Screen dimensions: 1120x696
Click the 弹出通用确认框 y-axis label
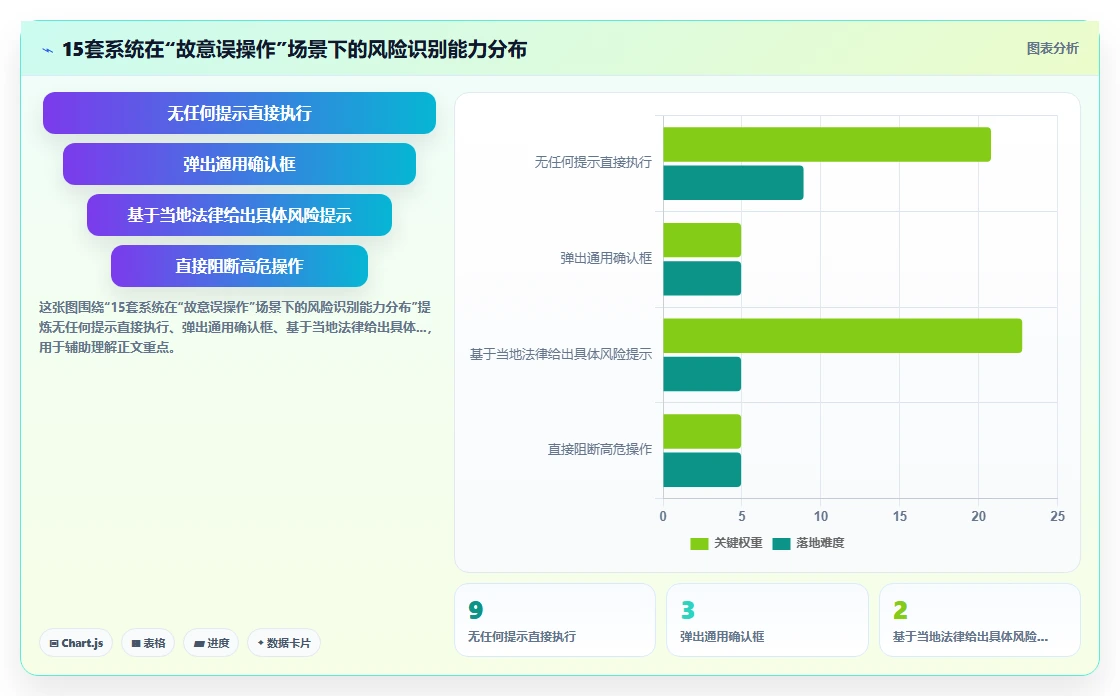click(606, 259)
